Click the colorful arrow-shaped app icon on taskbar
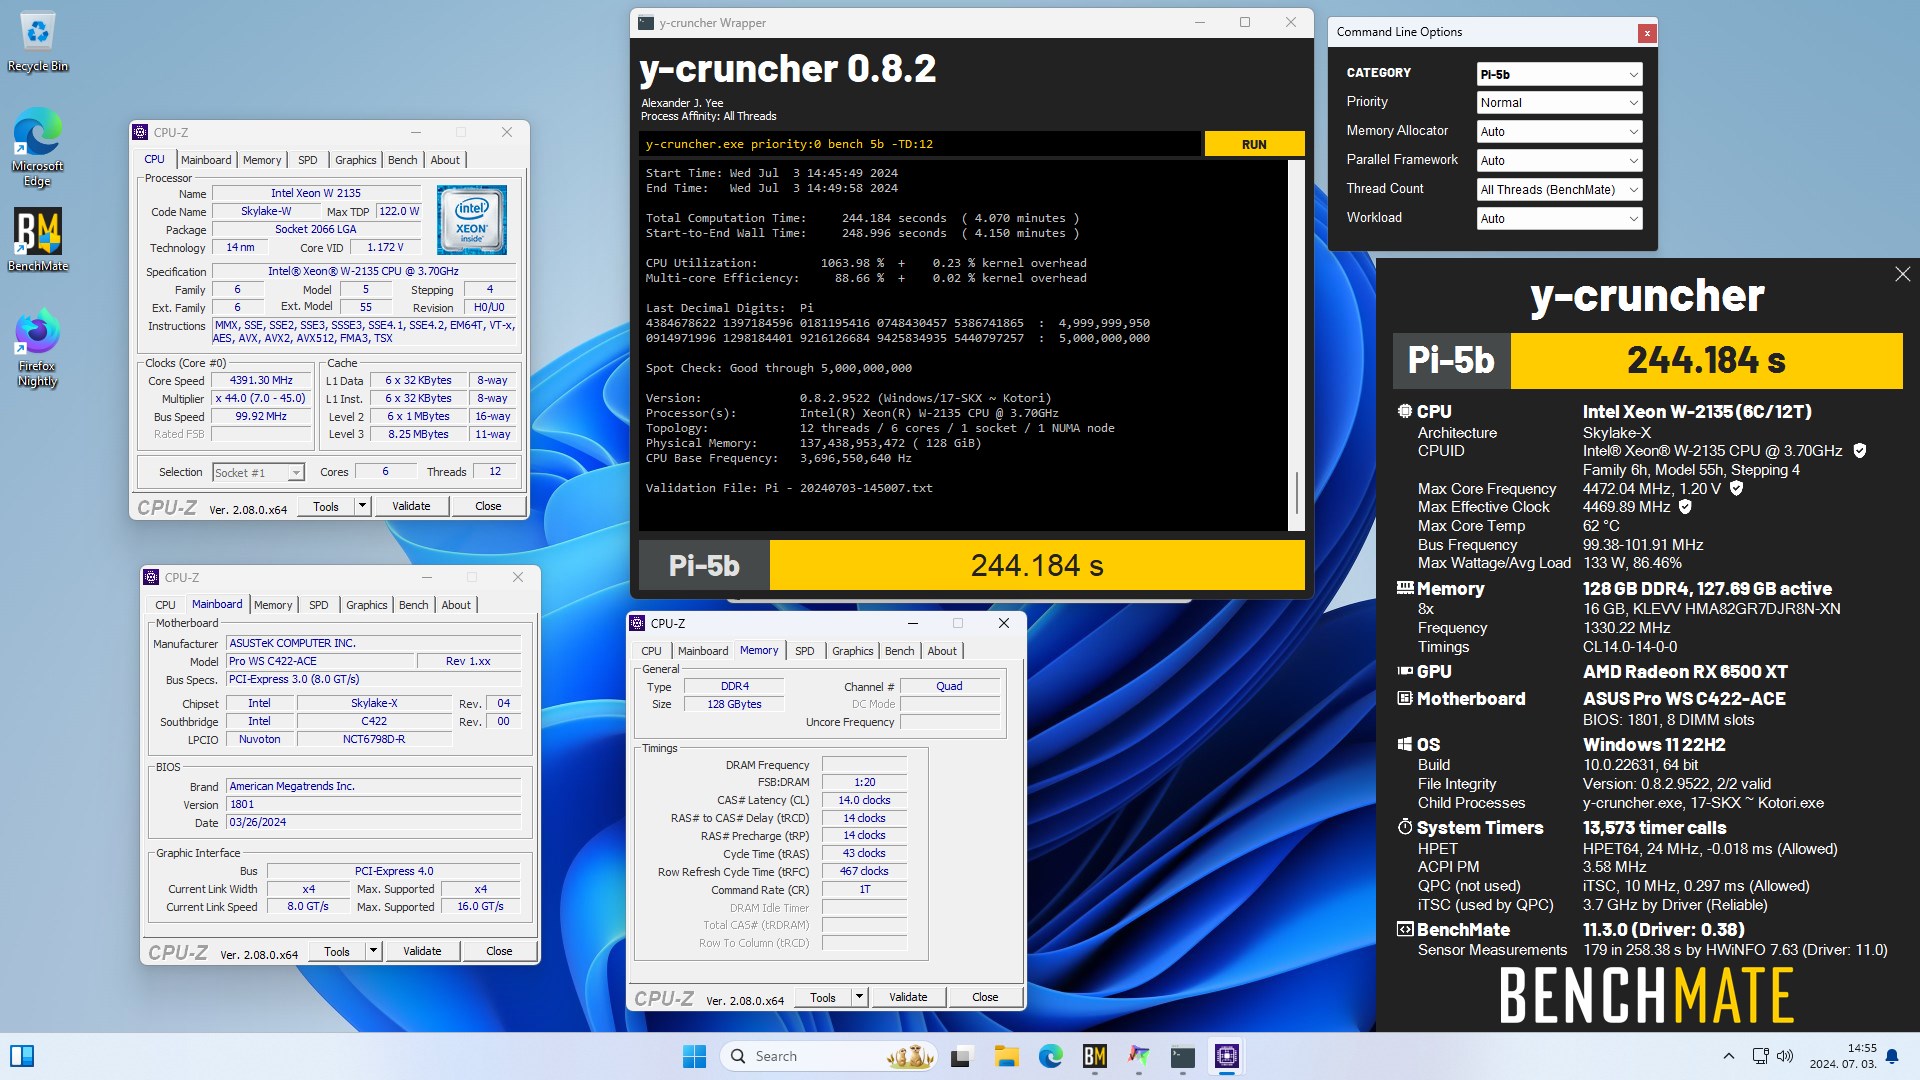 [x=1139, y=1056]
